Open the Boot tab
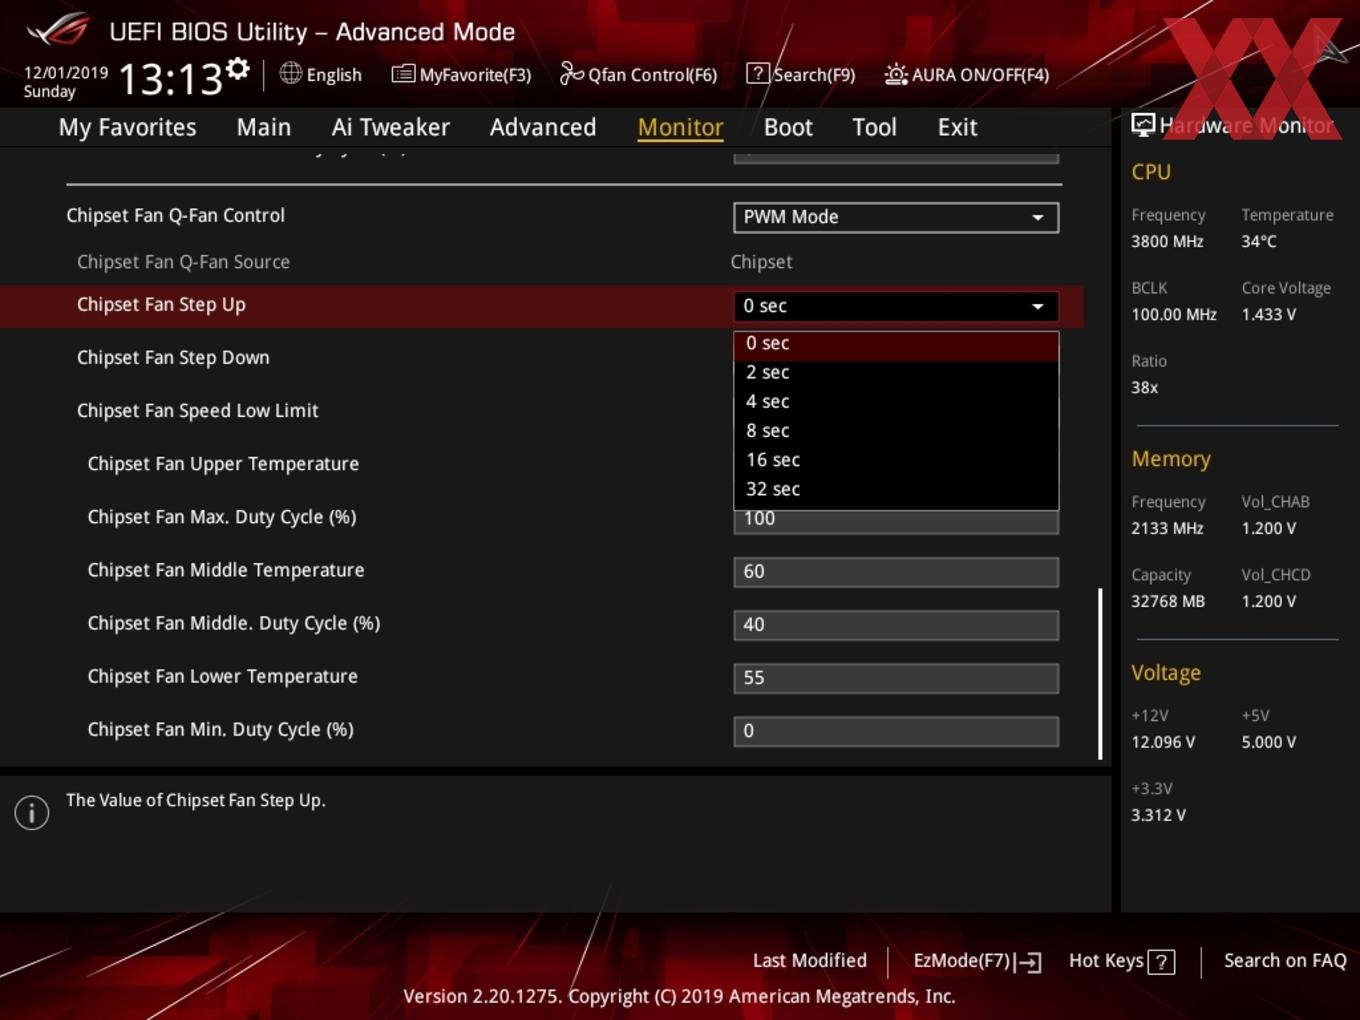Image resolution: width=1360 pixels, height=1020 pixels. click(788, 127)
